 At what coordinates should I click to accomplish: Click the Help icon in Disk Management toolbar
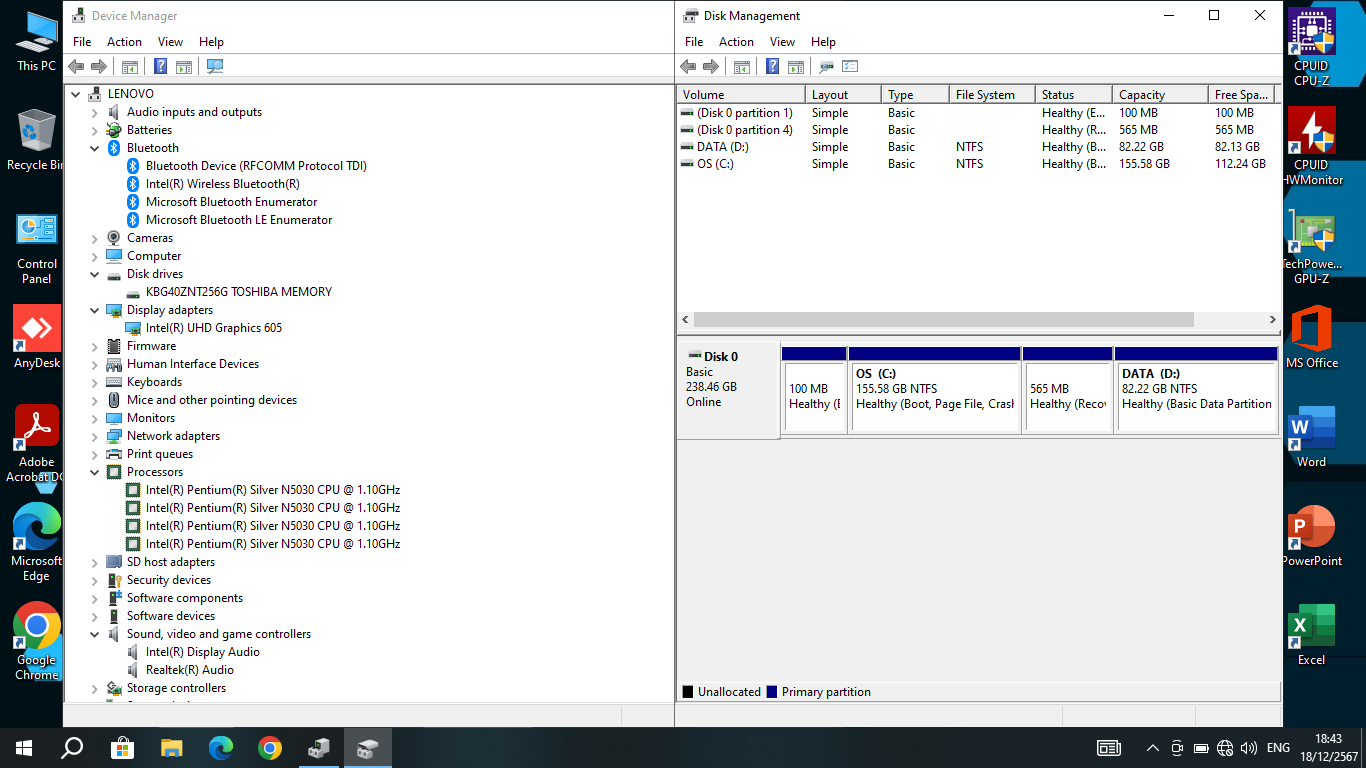(772, 67)
